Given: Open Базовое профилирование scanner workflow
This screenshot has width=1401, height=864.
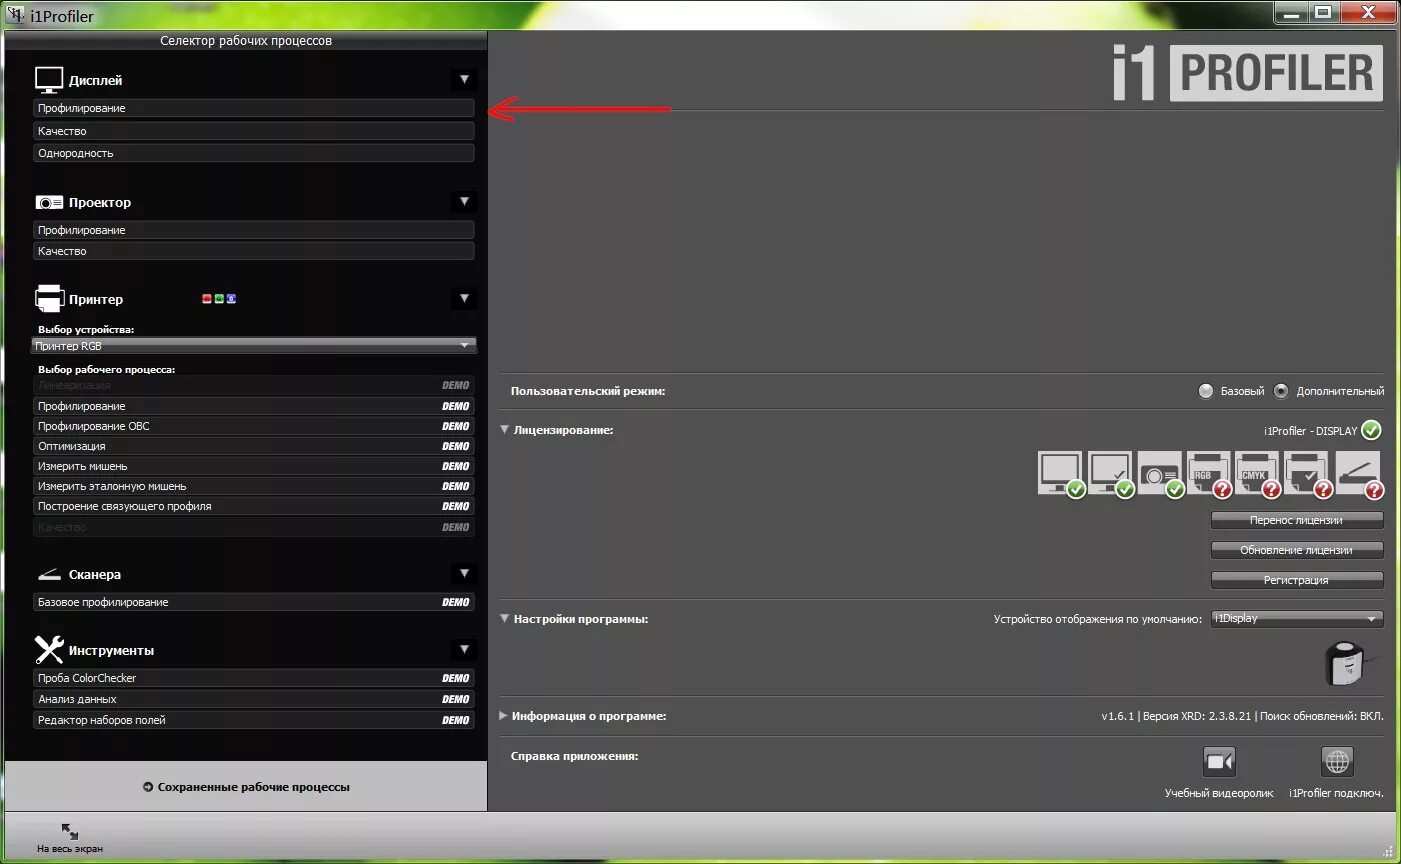Looking at the screenshot, I should pyautogui.click(x=254, y=602).
